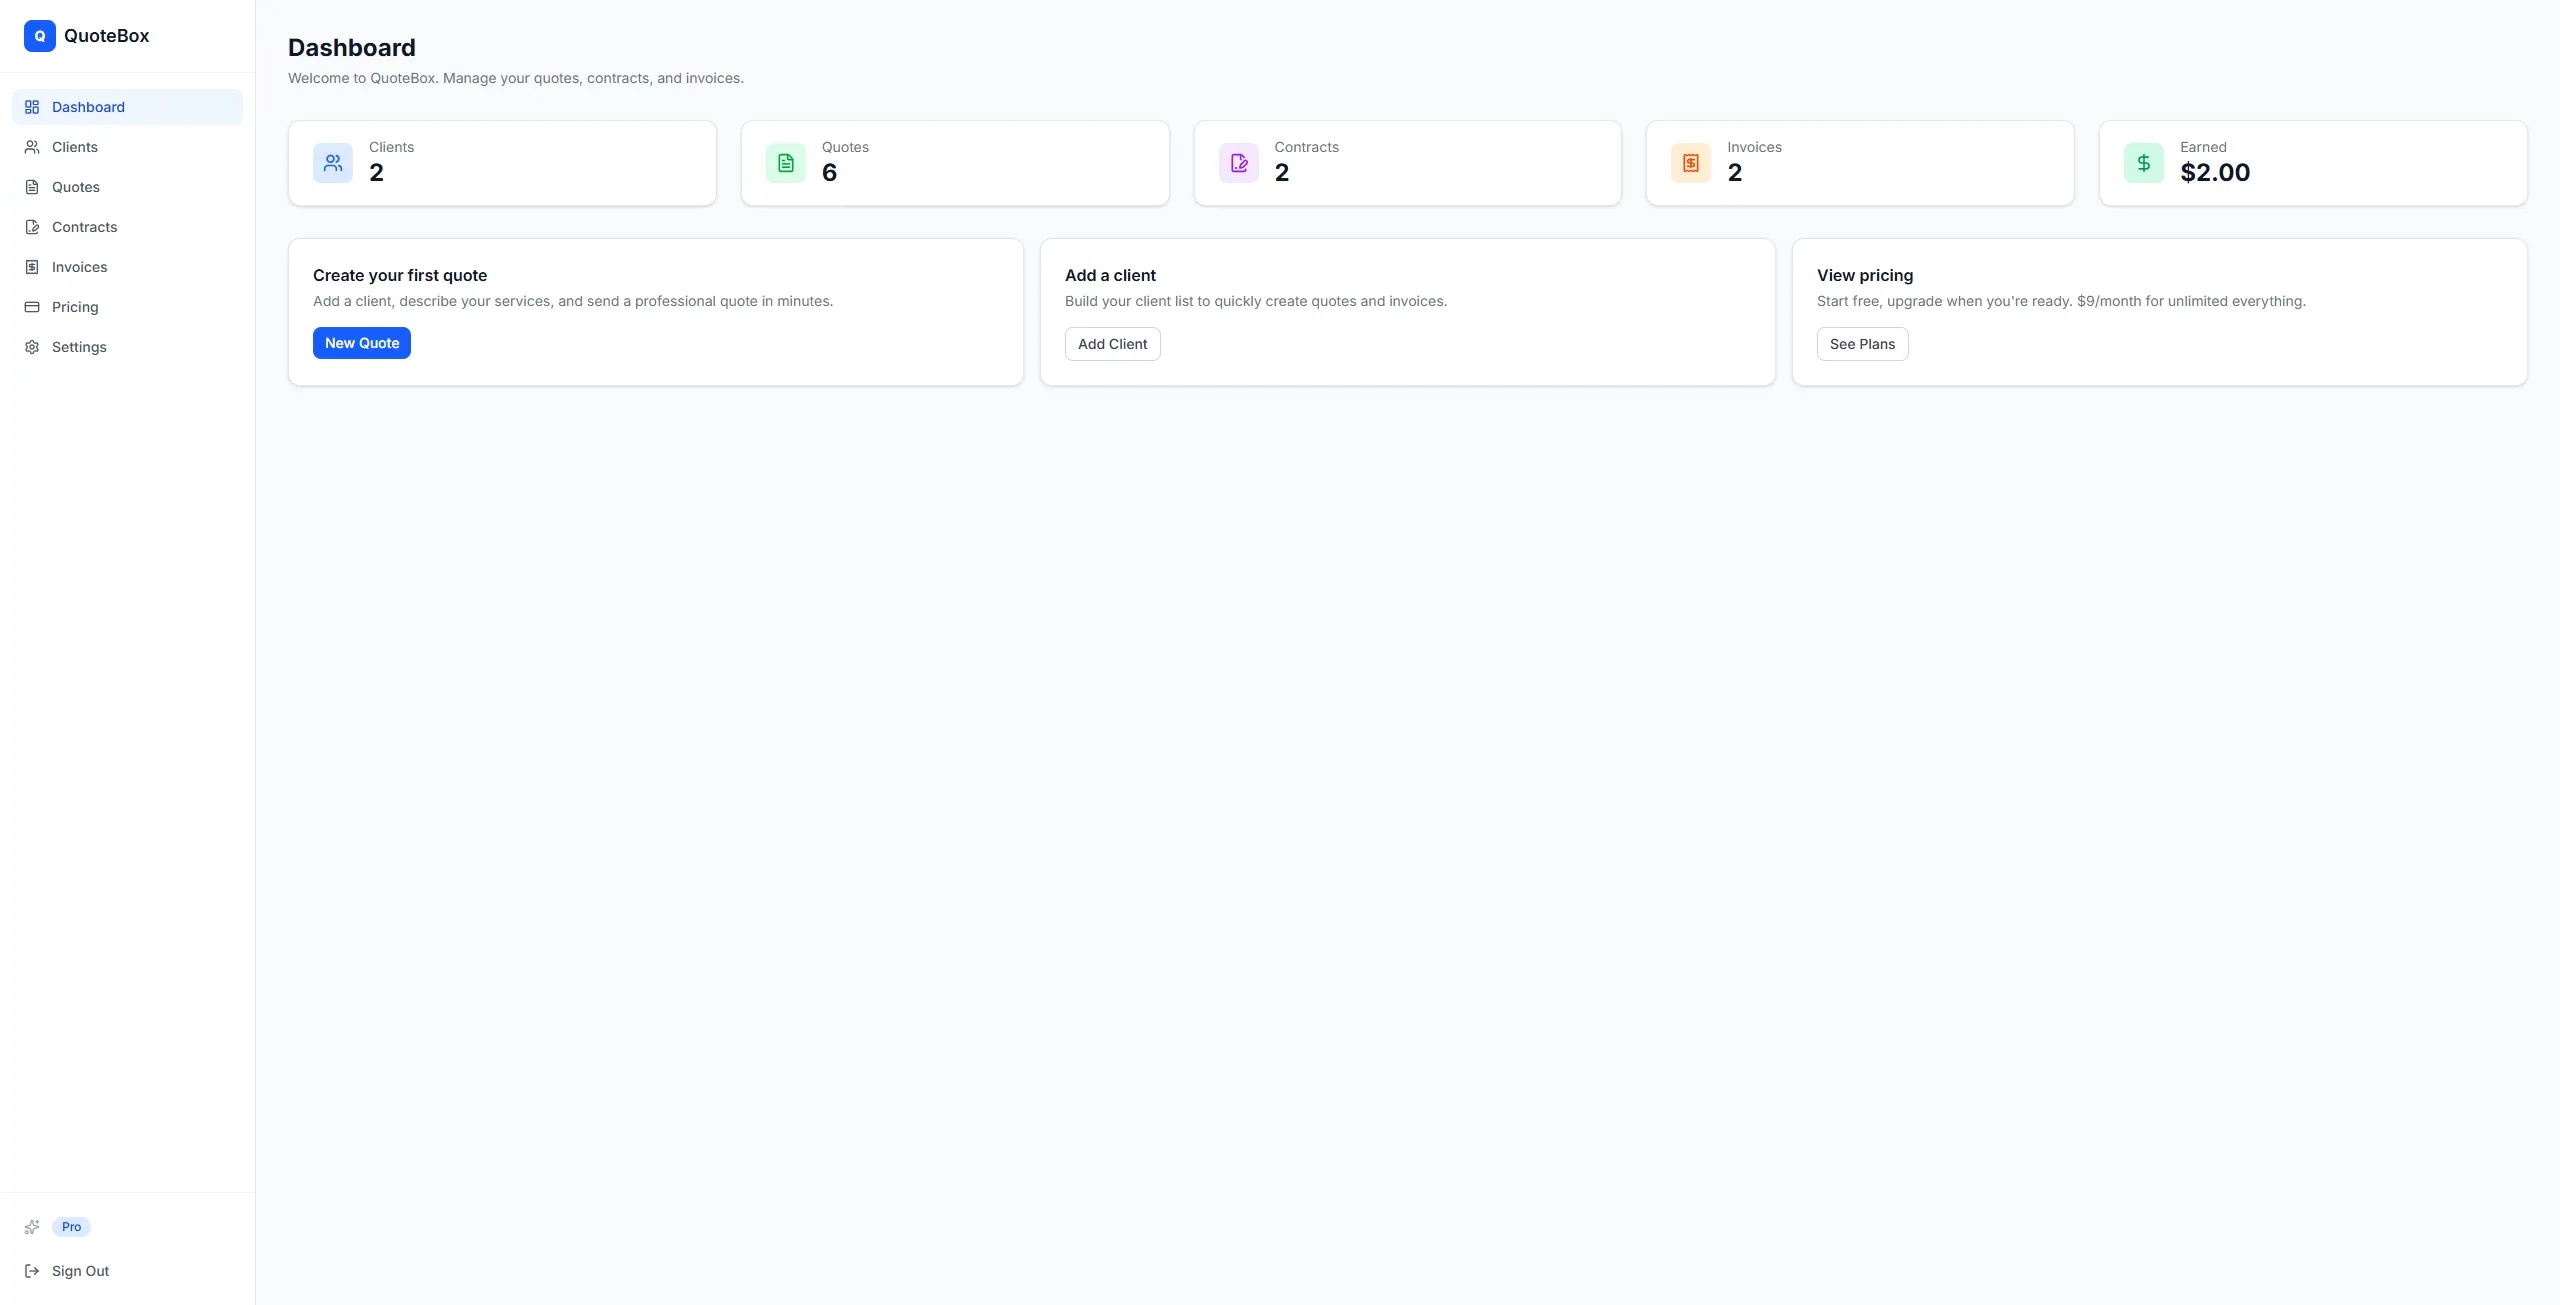Viewport: 2560px width, 1305px height.
Task: Navigate to Contracts in sidebar
Action: 127,227
